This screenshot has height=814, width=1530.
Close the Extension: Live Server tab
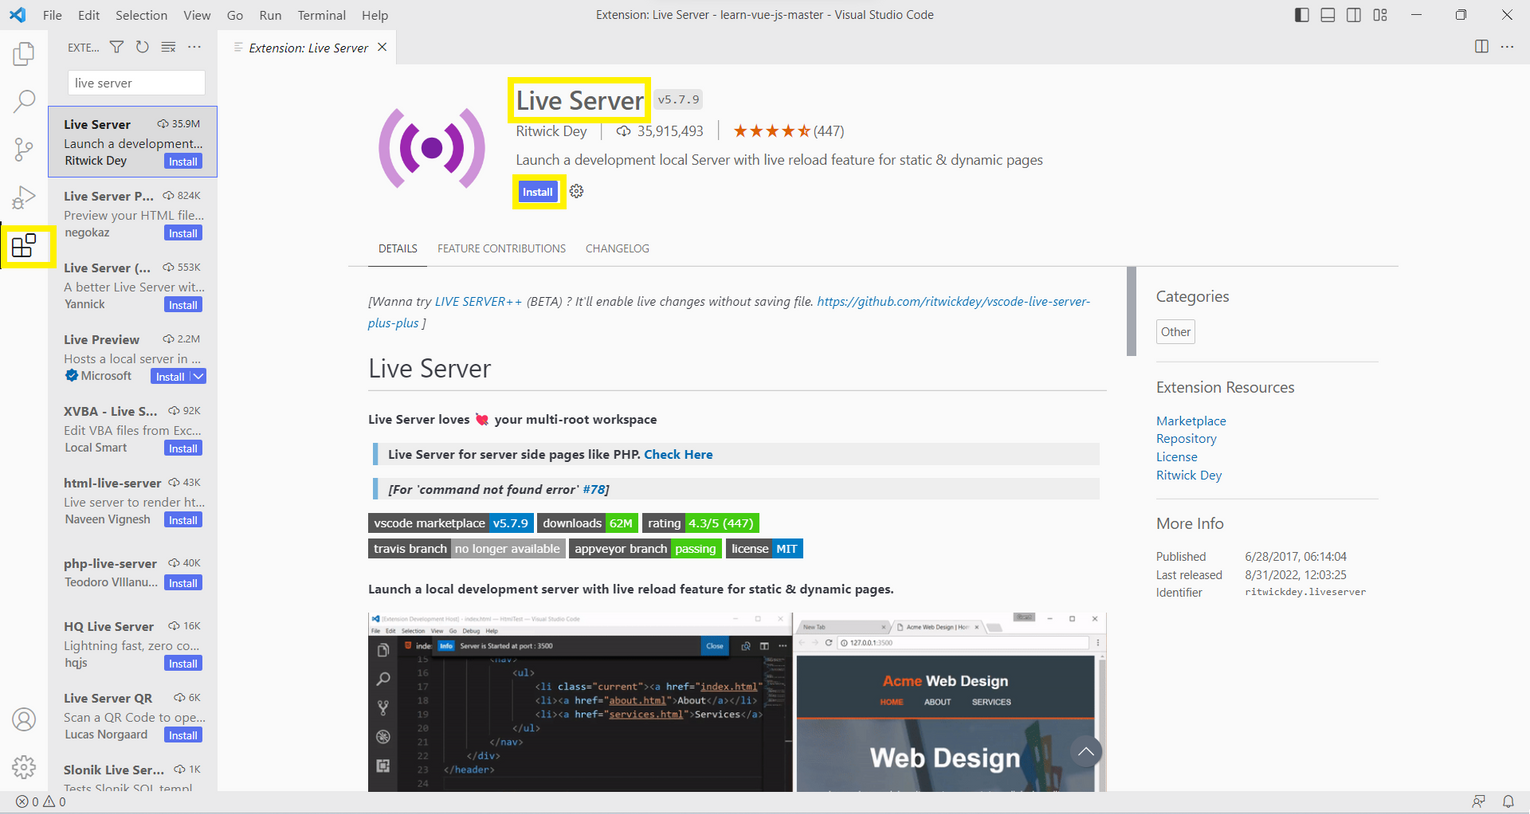click(x=382, y=47)
